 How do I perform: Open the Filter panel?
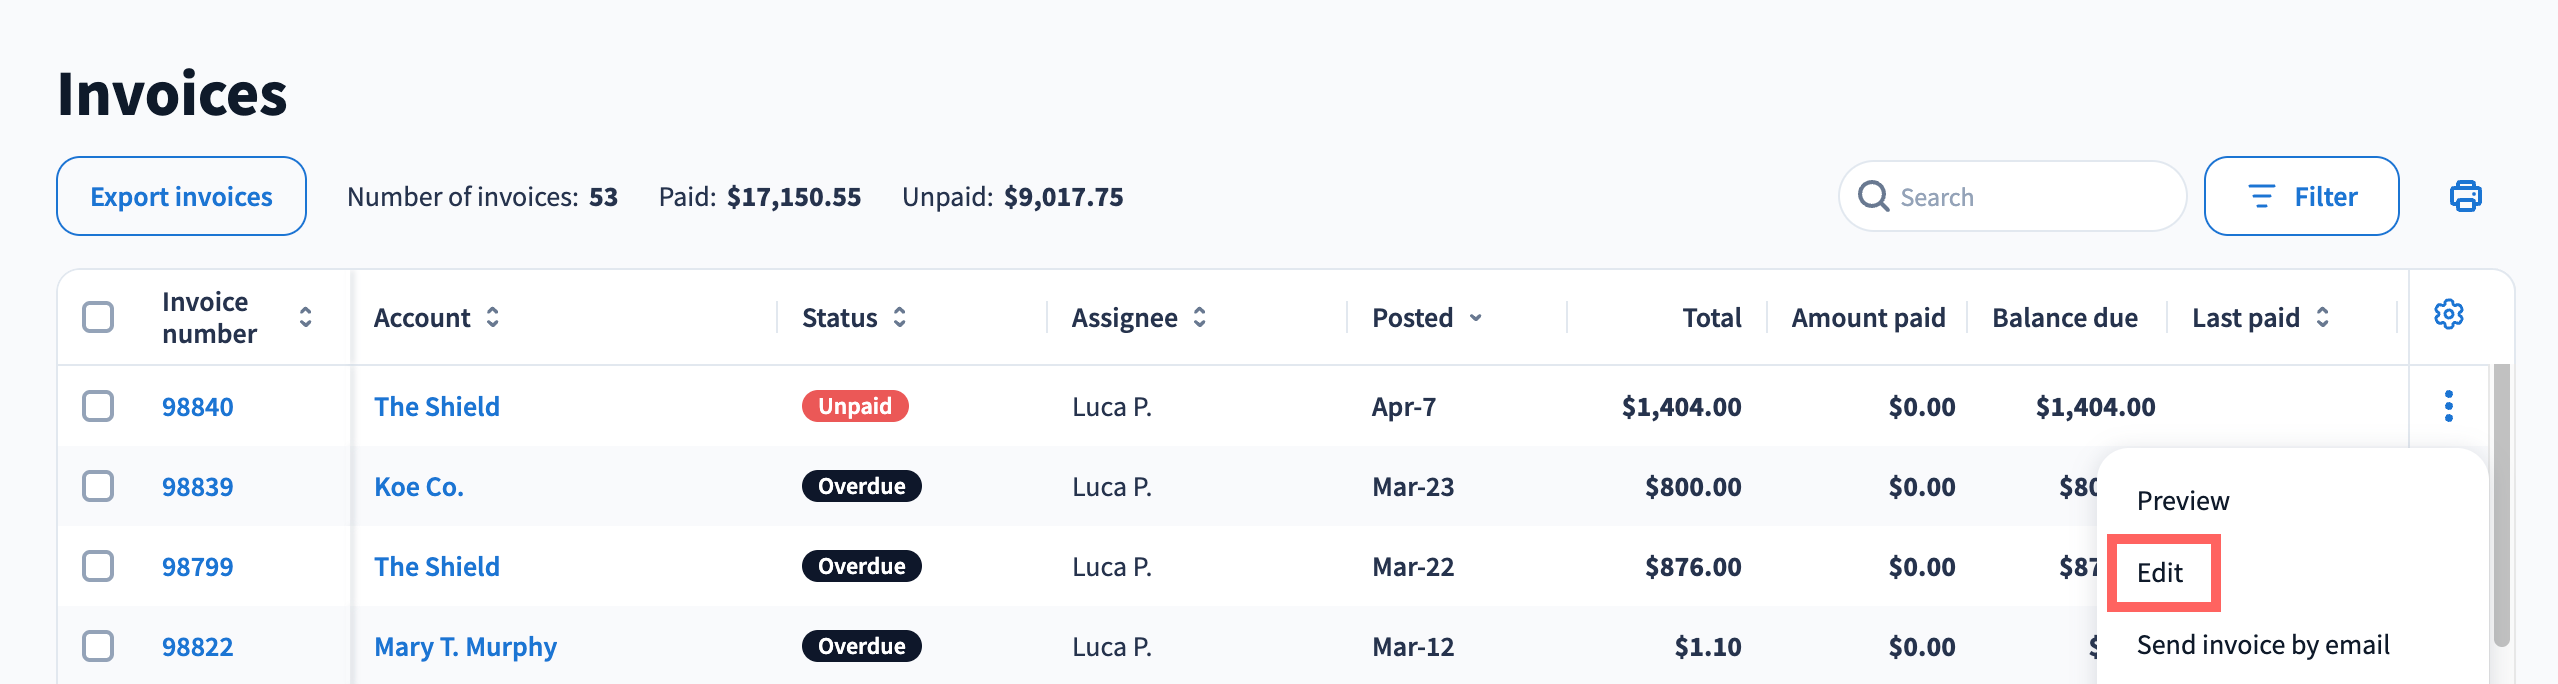point(2300,196)
